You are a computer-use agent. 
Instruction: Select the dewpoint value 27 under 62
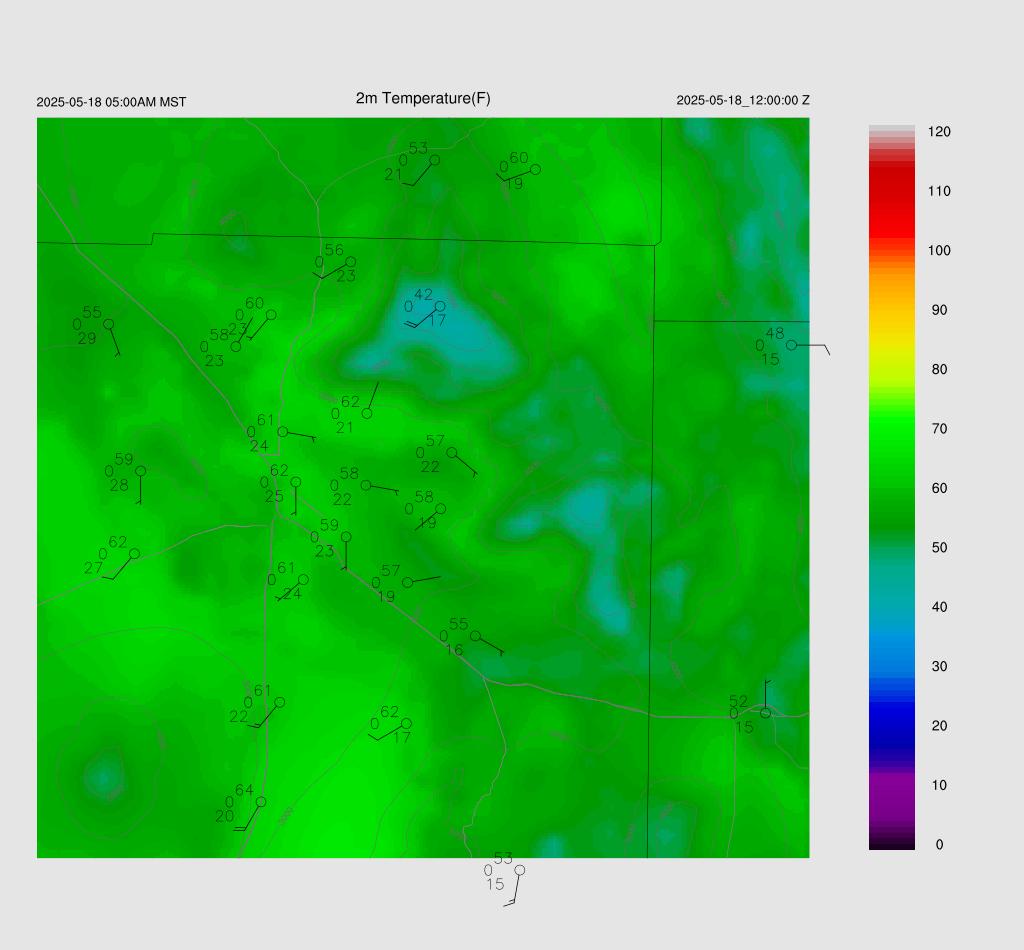point(93,568)
